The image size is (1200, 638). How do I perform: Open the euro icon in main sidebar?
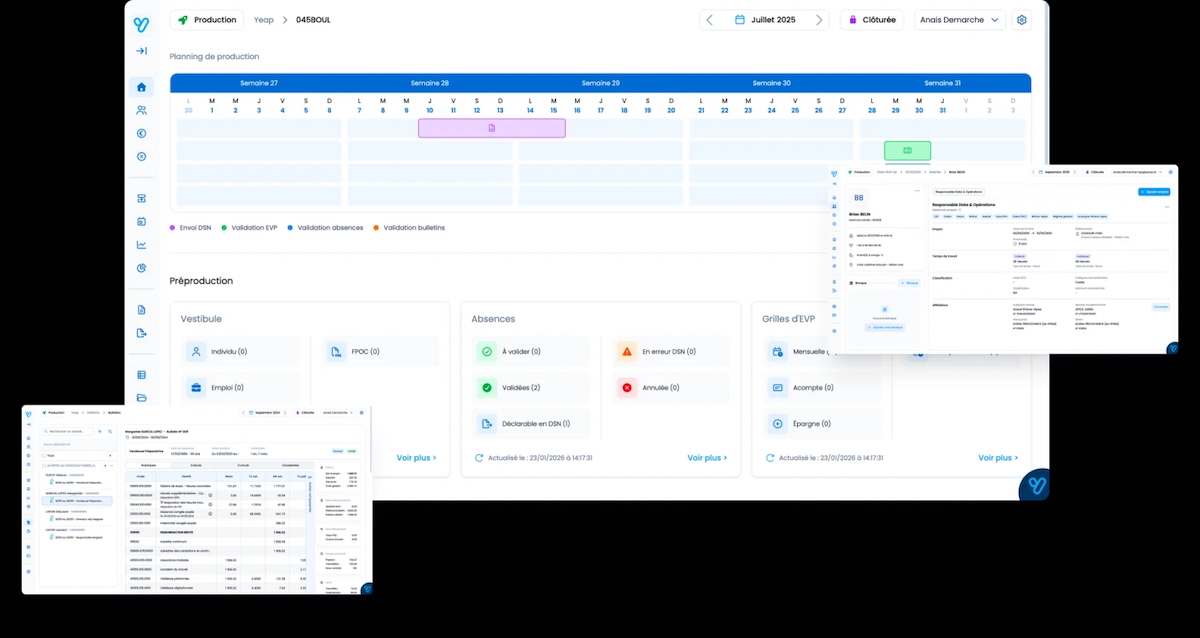141,133
